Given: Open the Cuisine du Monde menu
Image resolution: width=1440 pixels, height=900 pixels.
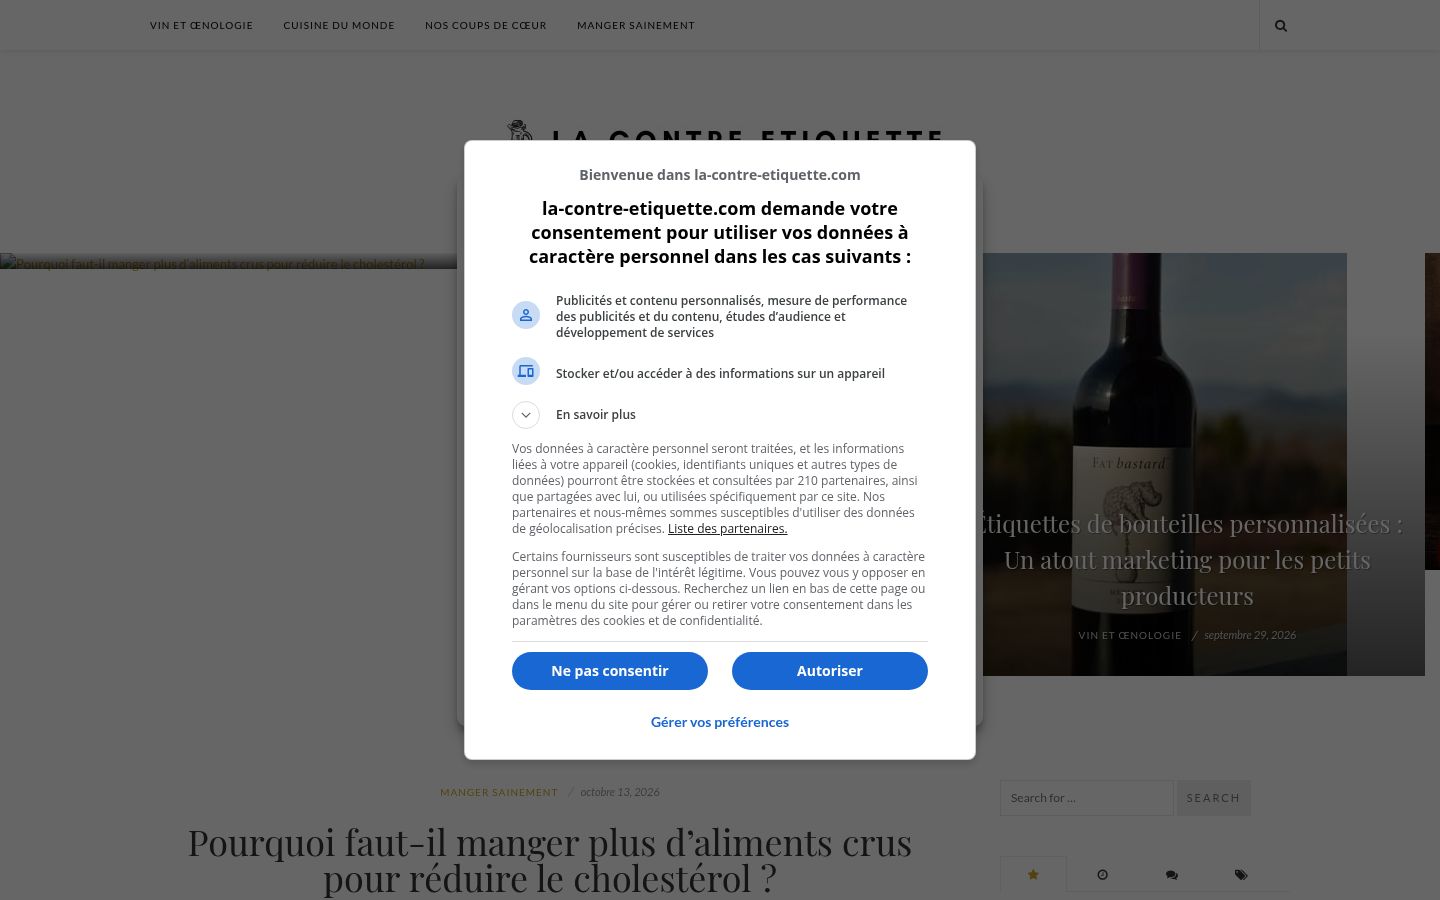Looking at the screenshot, I should pos(339,25).
